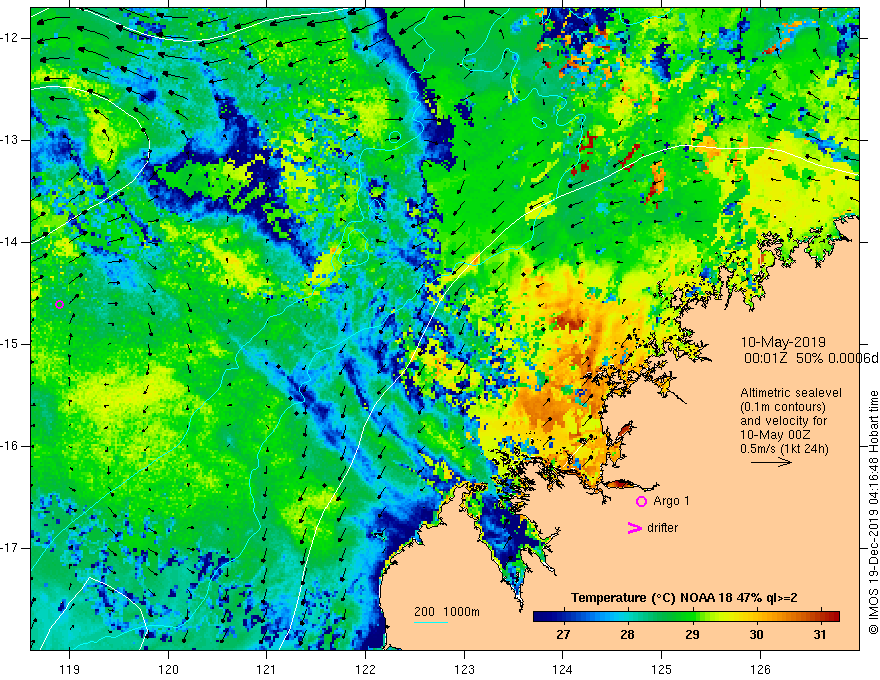Image resolution: width=880 pixels, height=680 pixels.
Task: Click the longitude axis label 121
Action: [266, 669]
